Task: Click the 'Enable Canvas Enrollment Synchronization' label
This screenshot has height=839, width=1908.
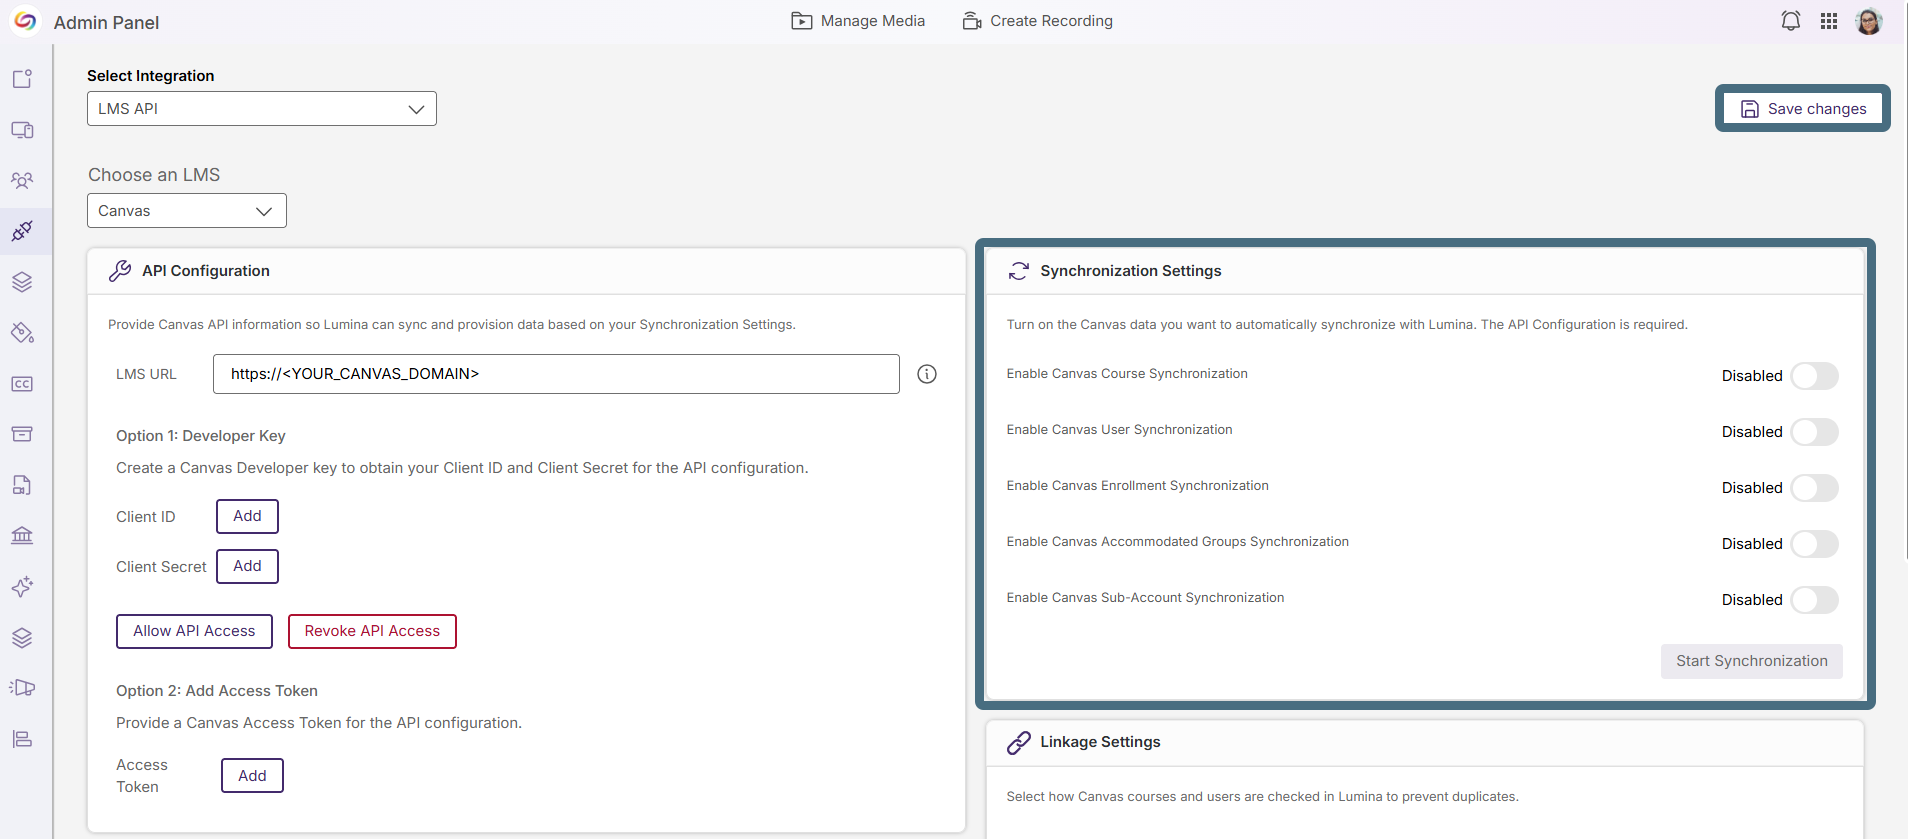Action: click(1137, 486)
